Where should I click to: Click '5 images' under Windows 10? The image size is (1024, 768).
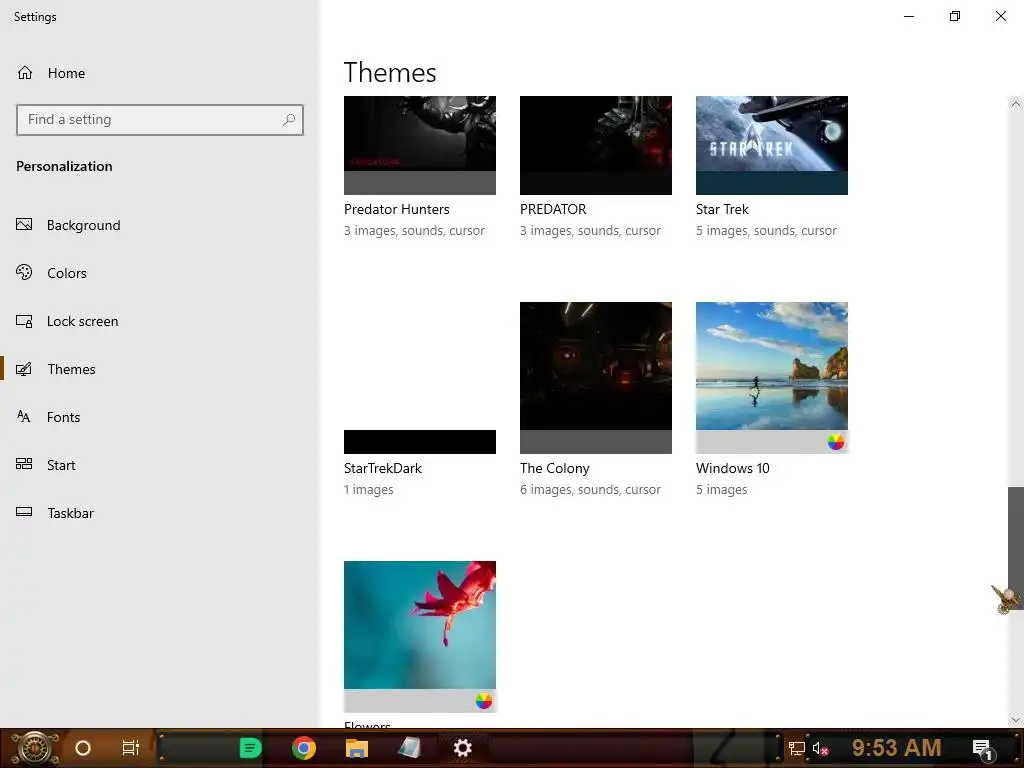722,490
